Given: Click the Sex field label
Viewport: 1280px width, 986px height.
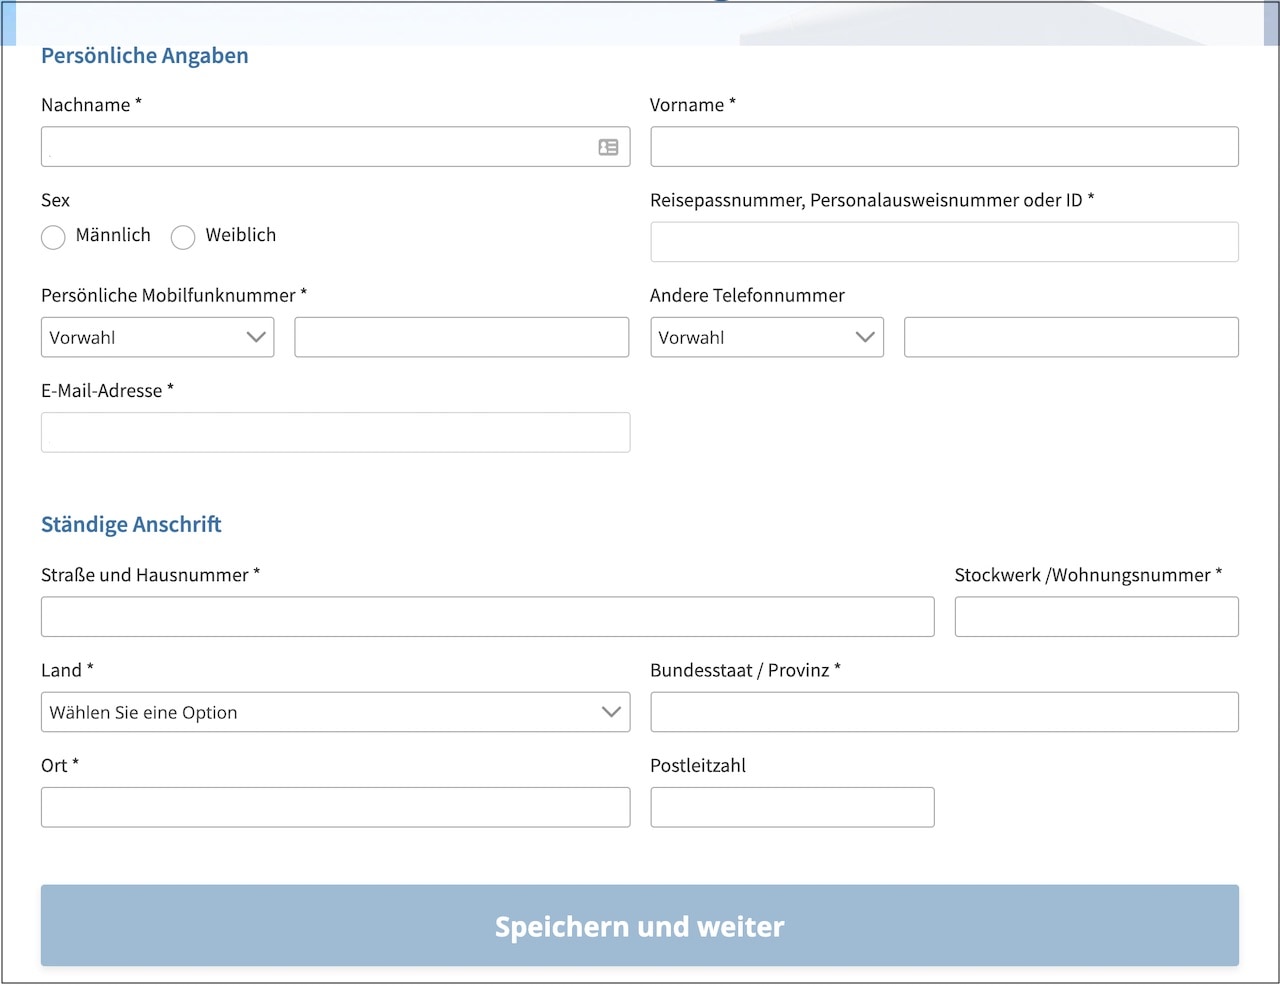Looking at the screenshot, I should 55,200.
